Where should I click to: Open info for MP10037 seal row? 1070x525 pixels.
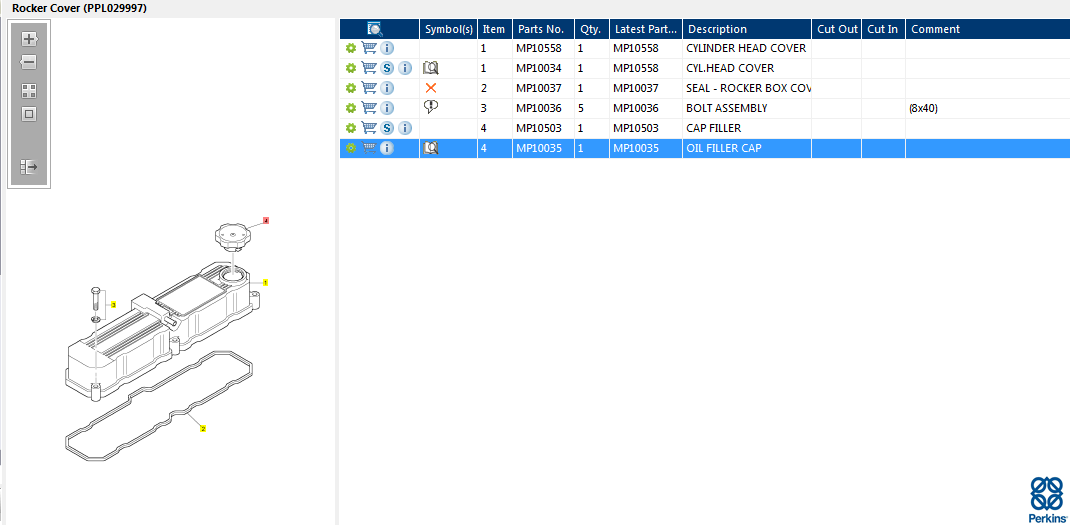coord(387,88)
